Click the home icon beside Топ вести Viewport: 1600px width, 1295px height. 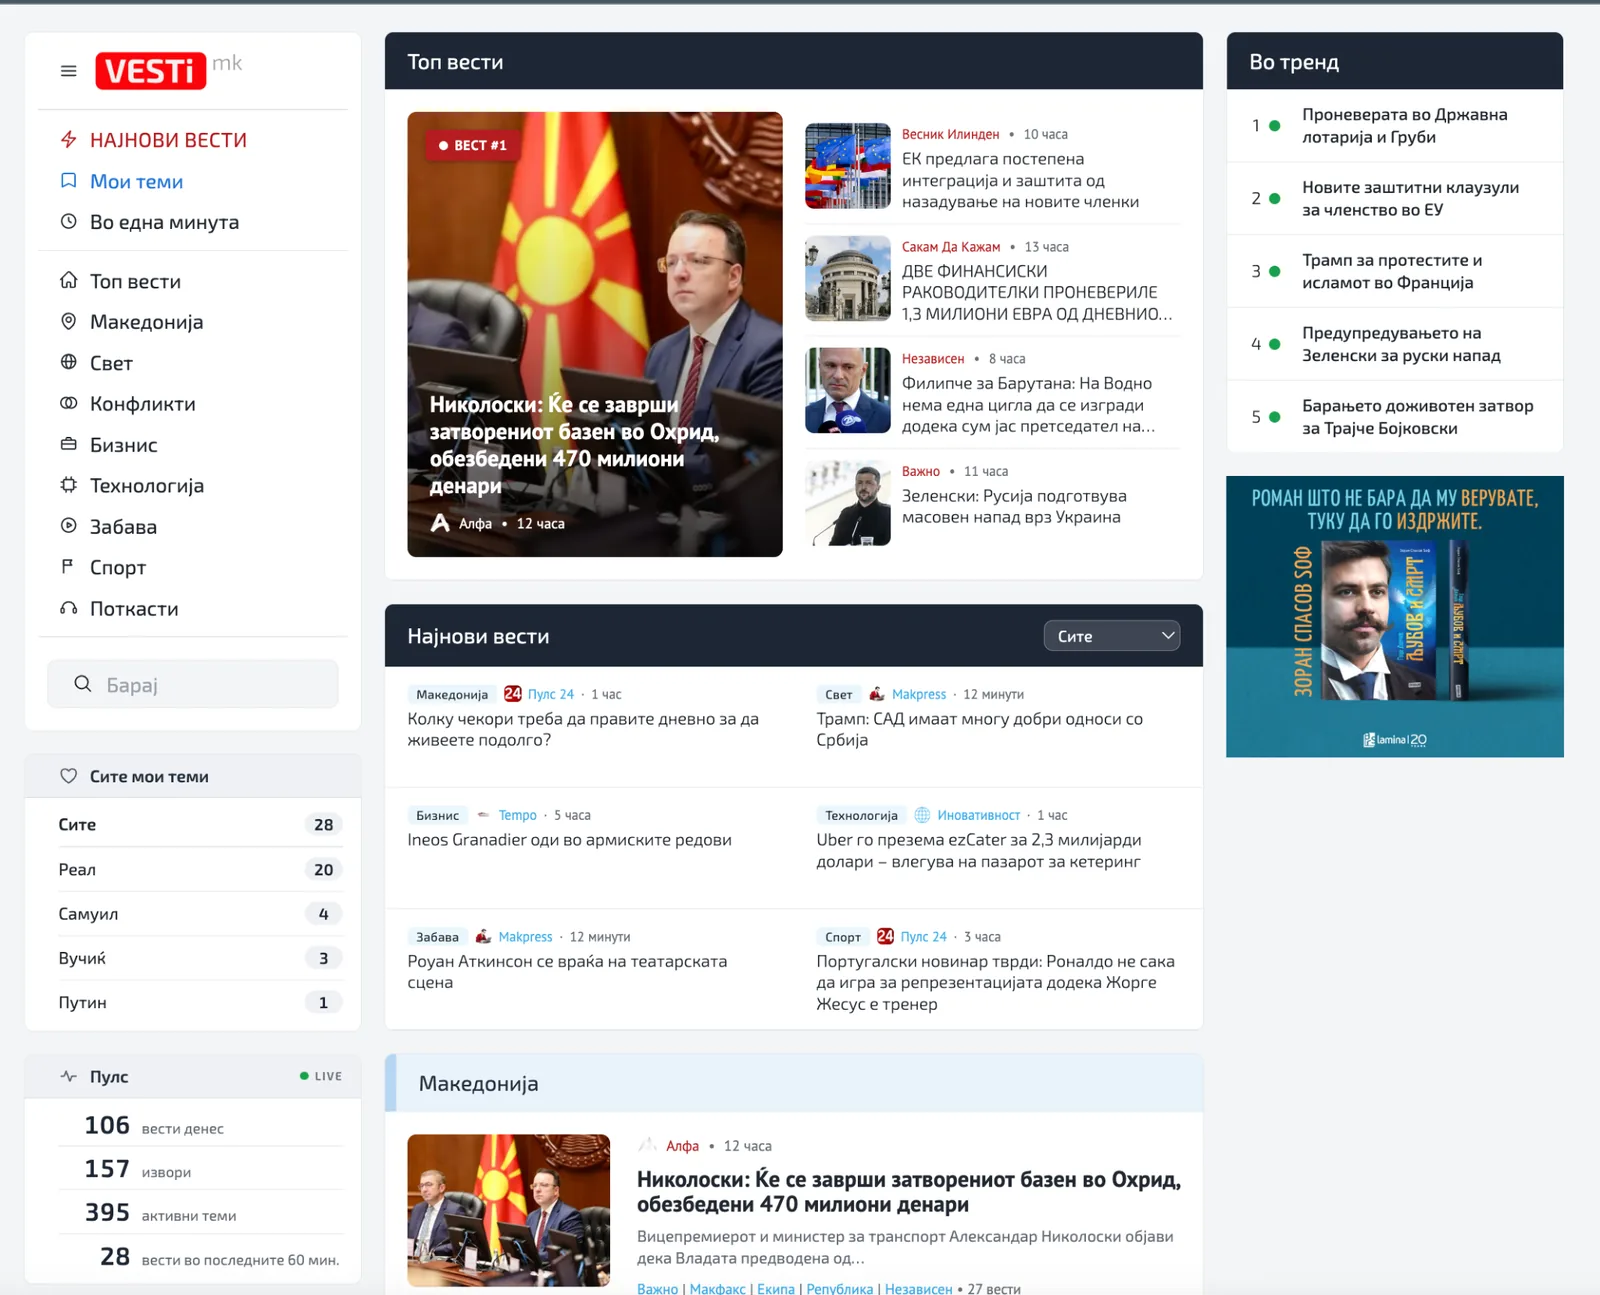pos(68,281)
